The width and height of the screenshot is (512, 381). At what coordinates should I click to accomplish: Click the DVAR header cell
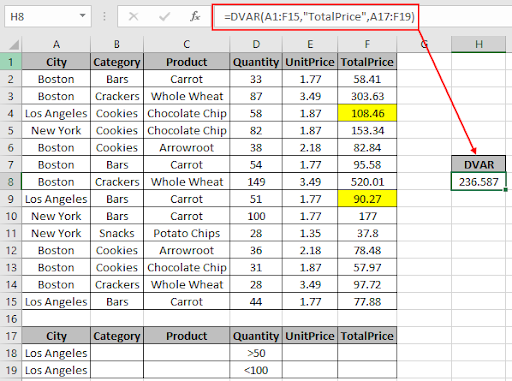pos(479,165)
